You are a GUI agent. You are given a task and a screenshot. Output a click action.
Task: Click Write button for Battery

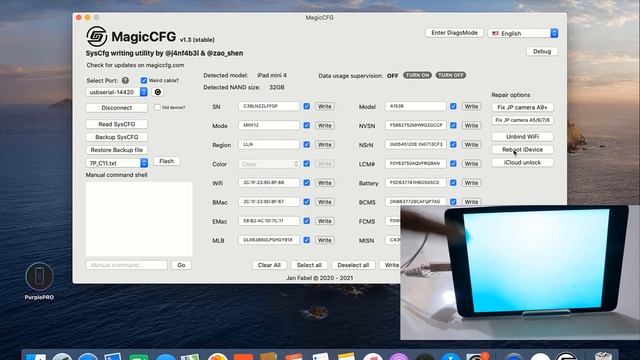(471, 183)
